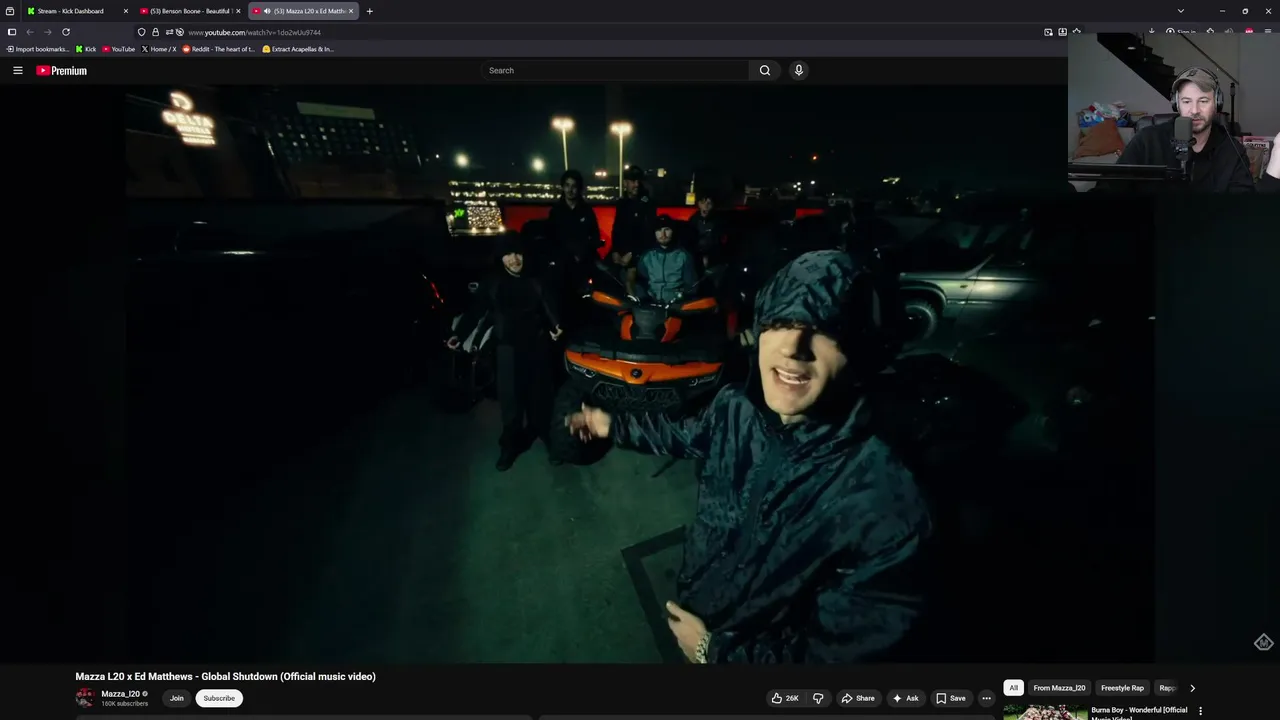Open picture-in-picture icon in address bar
Image resolution: width=1280 pixels, height=720 pixels.
(1048, 32)
